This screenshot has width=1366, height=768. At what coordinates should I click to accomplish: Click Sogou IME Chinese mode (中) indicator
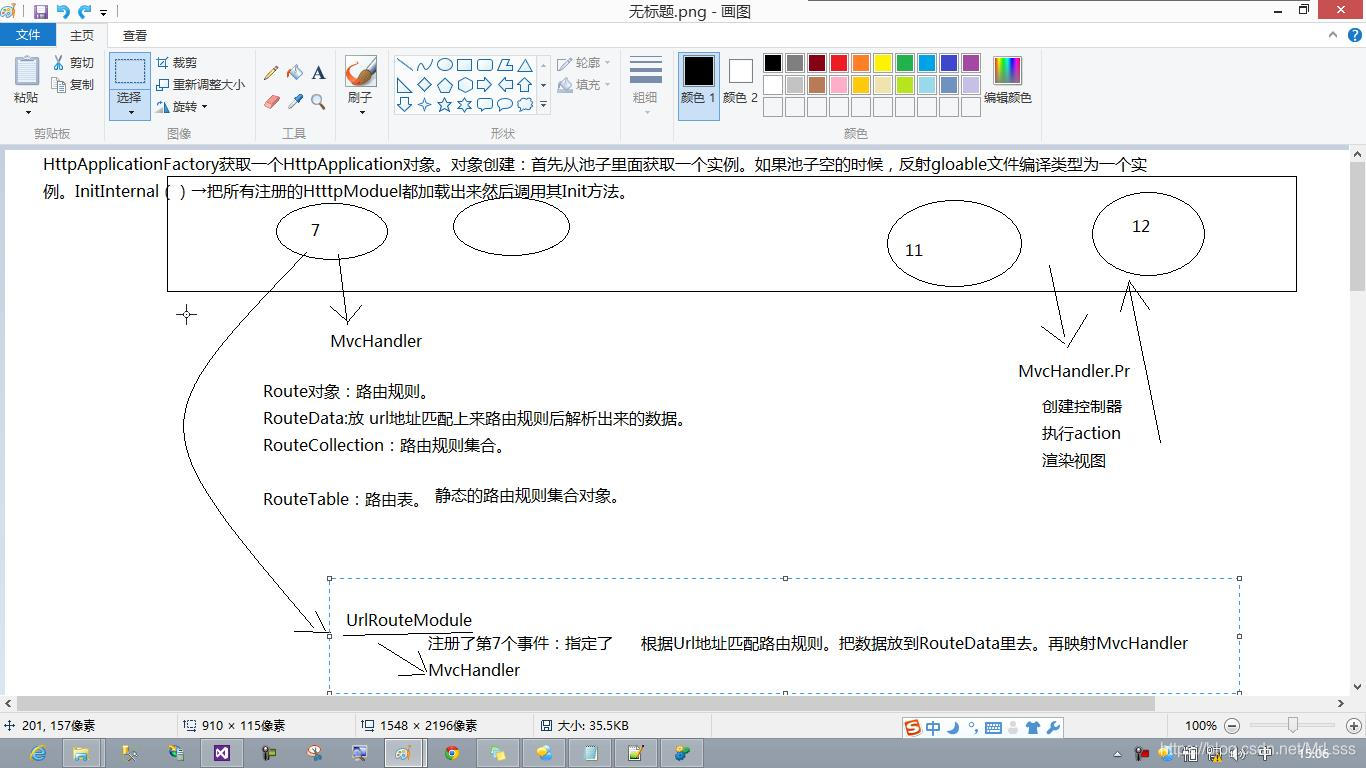(x=932, y=728)
